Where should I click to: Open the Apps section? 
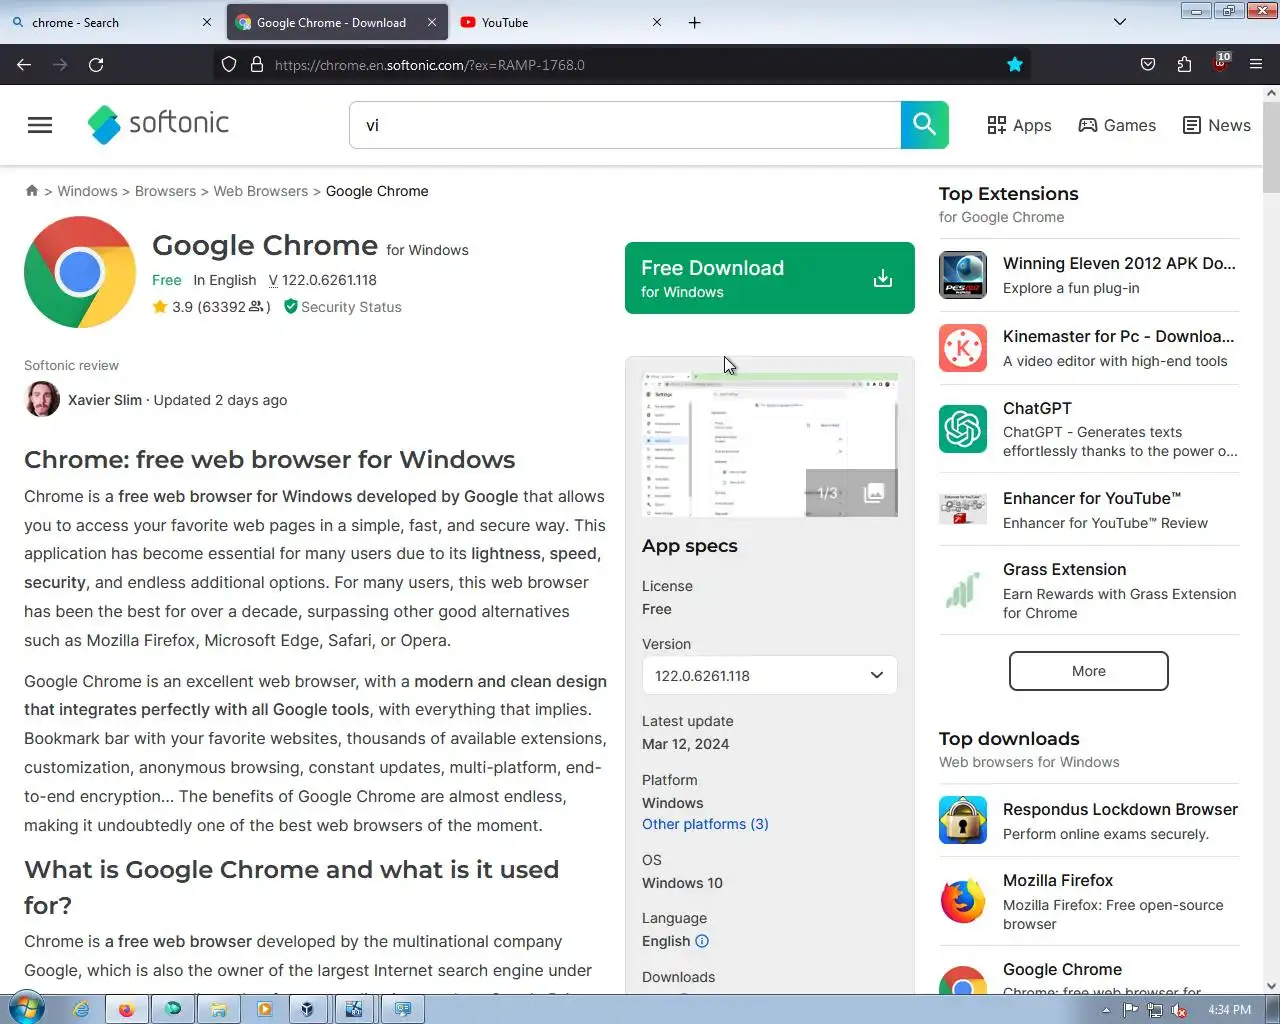coord(1019,125)
